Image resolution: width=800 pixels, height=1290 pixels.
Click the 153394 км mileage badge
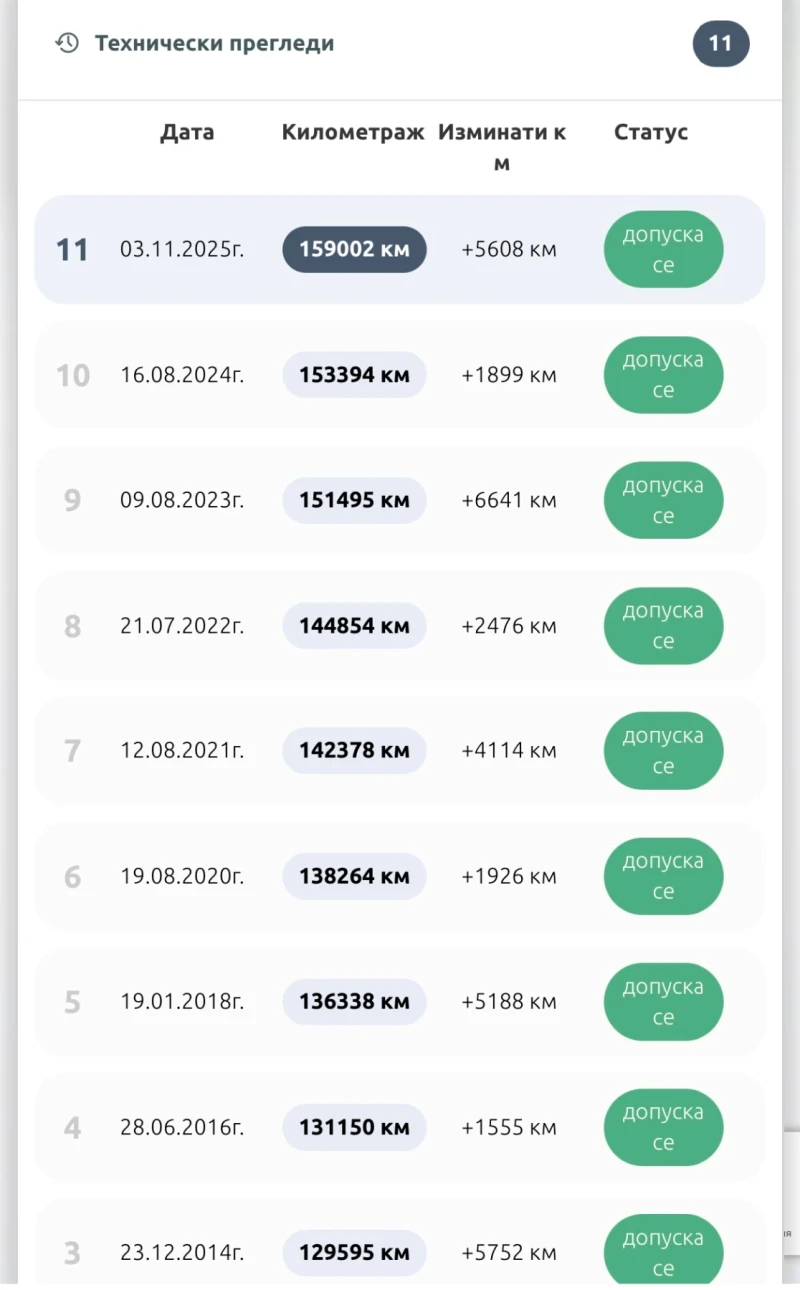pos(354,375)
